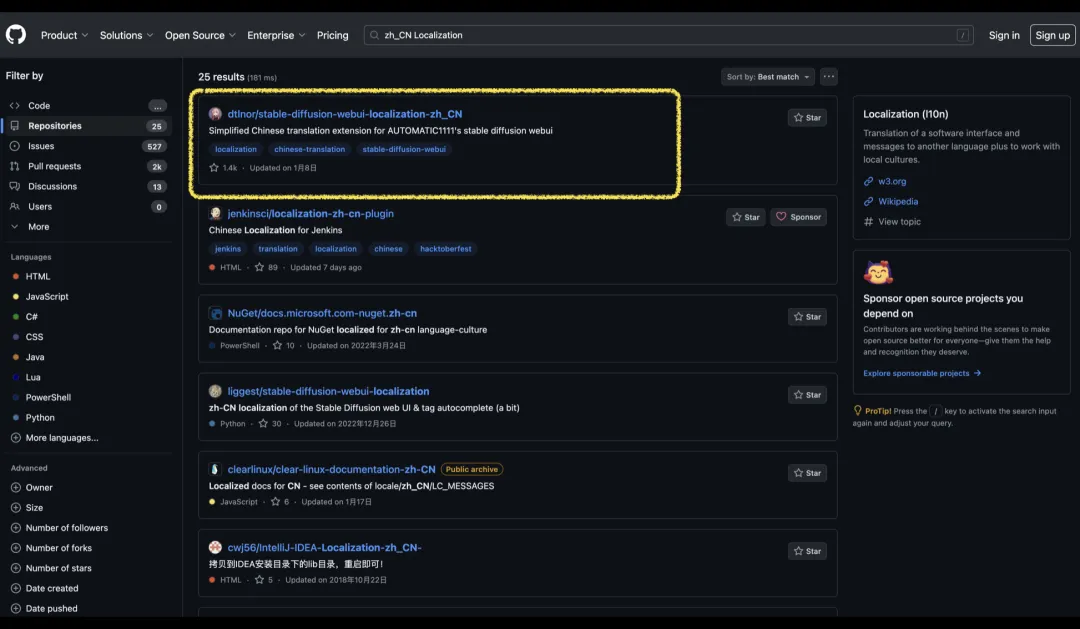
Task: Open the Pricing page
Action: [333, 35]
